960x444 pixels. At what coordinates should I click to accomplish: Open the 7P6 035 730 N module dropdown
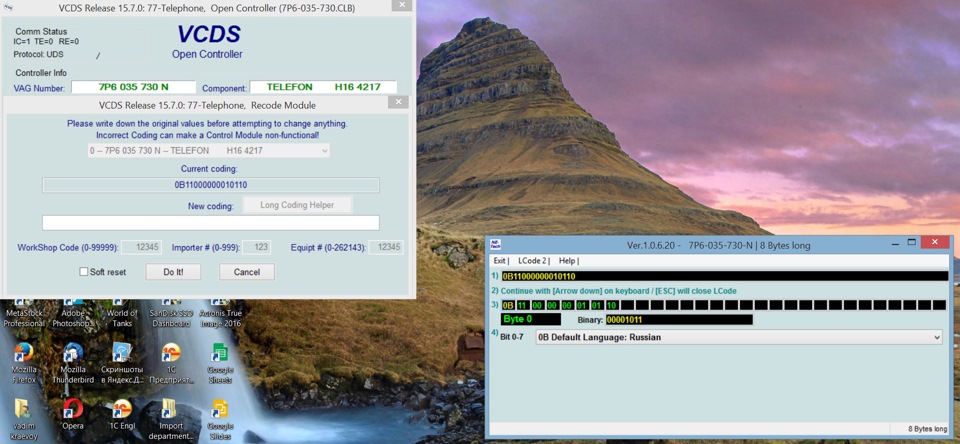click(208, 150)
